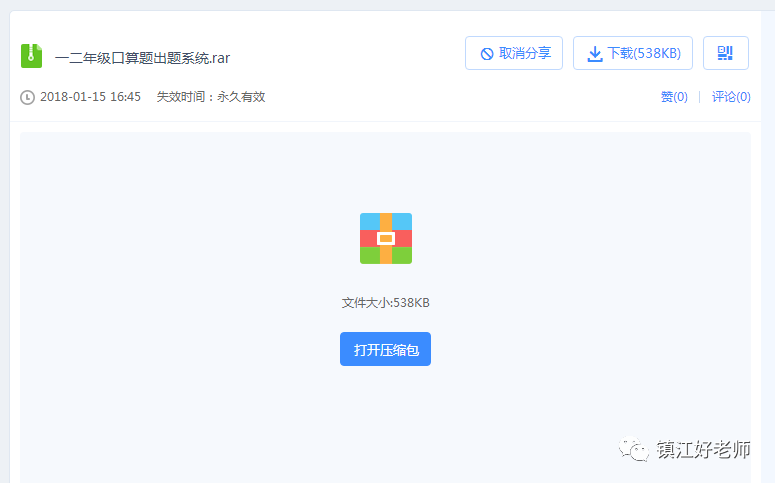This screenshot has height=483, width=775.
Task: Click the 失效时间：永久有效 expiry label
Action: (x=210, y=97)
